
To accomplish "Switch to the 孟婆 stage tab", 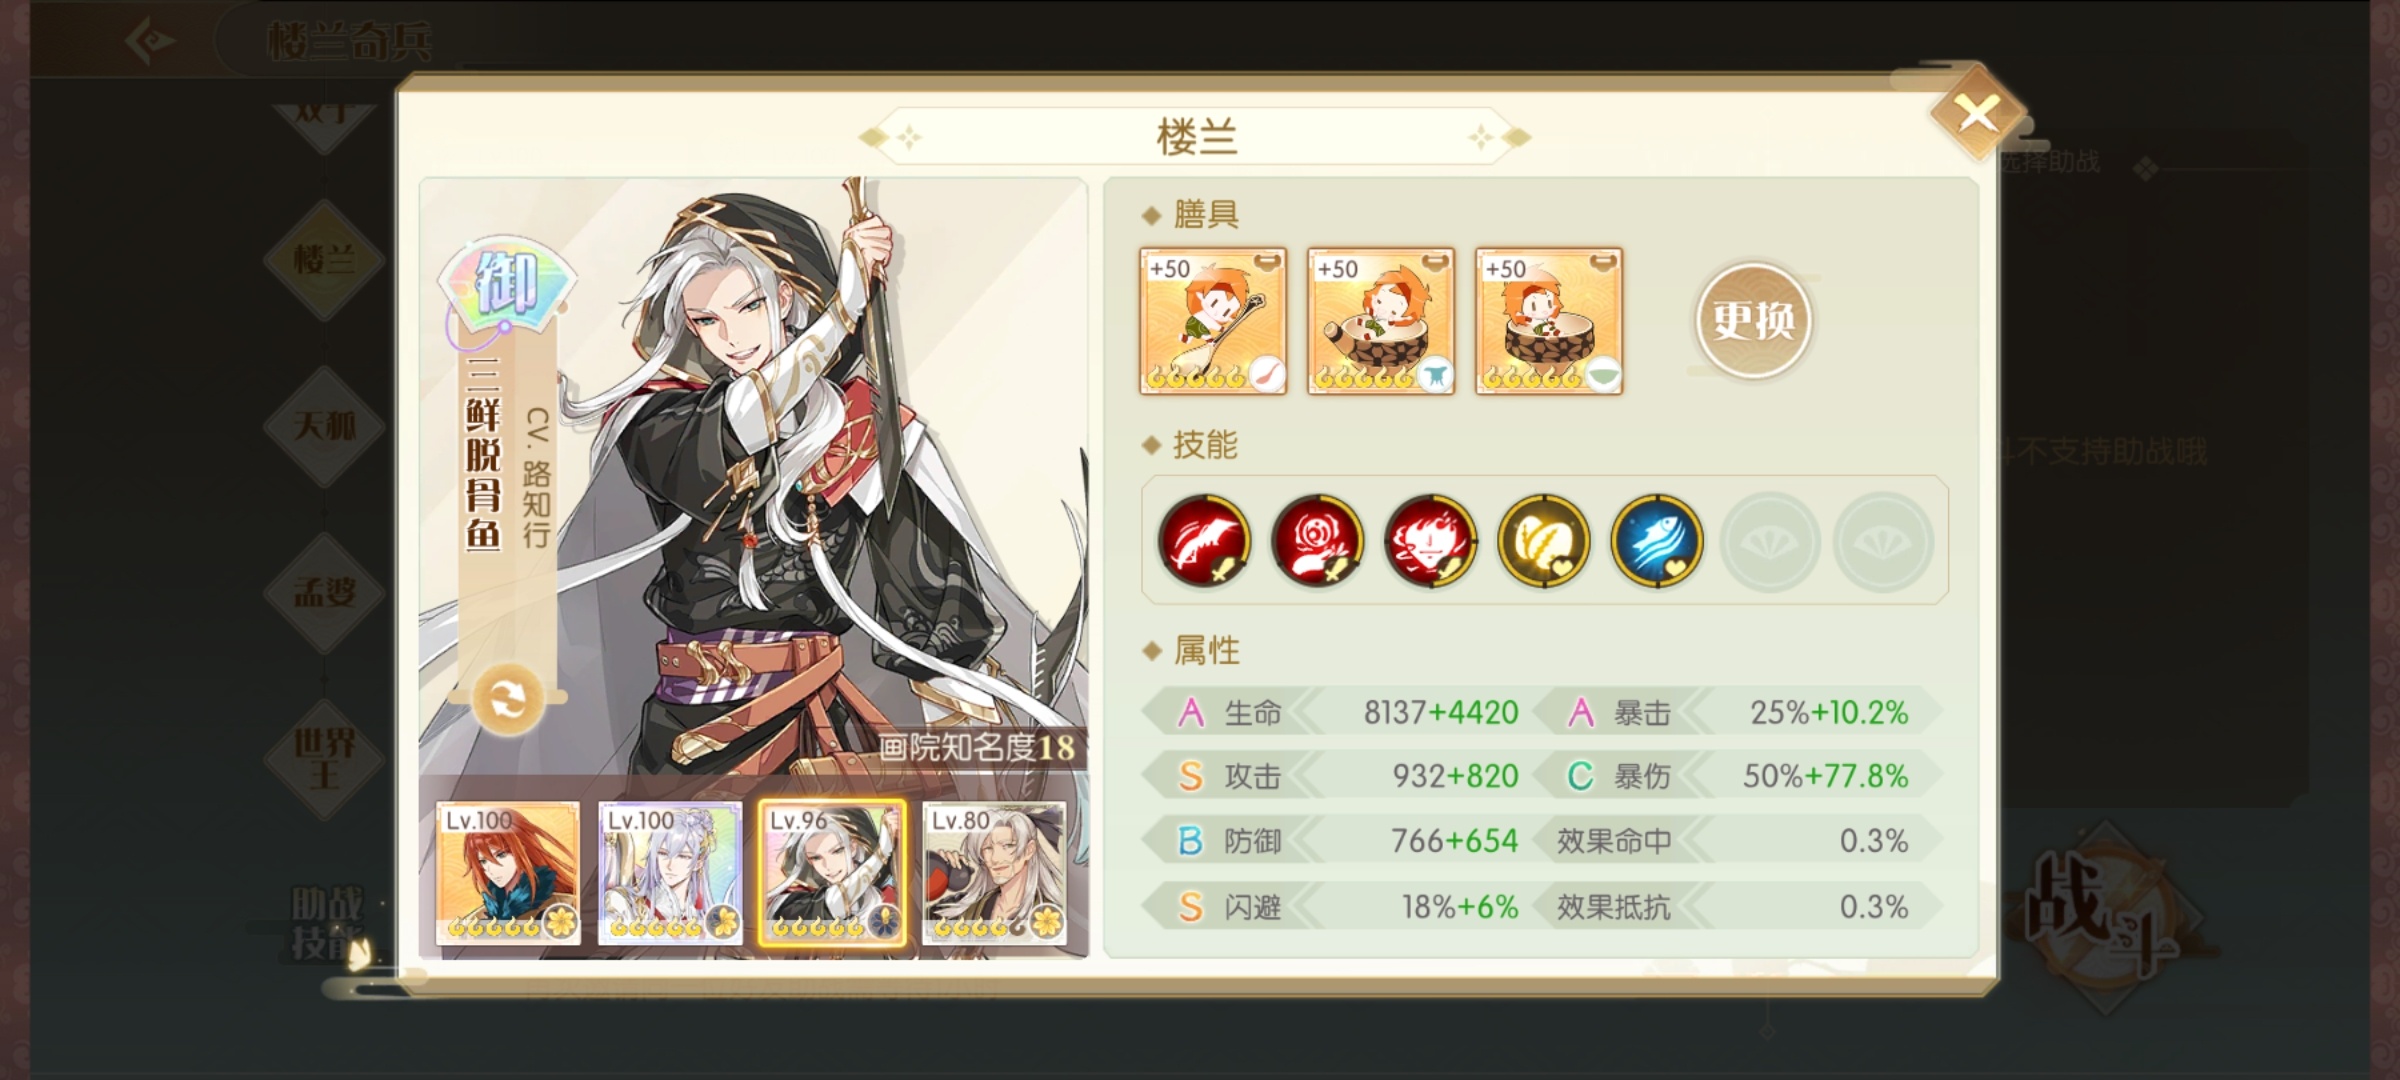I will pos(324,592).
